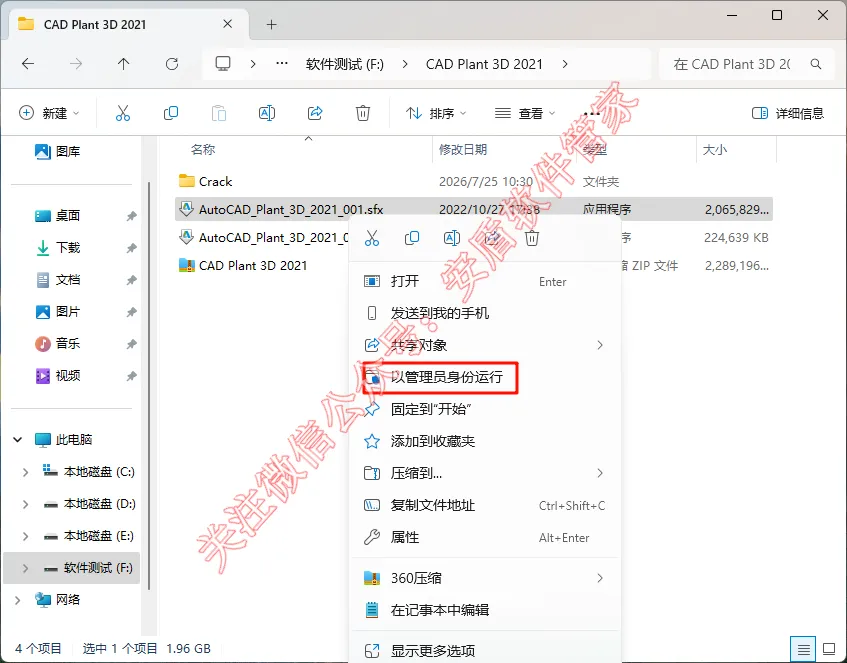
Task: Open 文档 in the sidebar
Action: click(58, 279)
